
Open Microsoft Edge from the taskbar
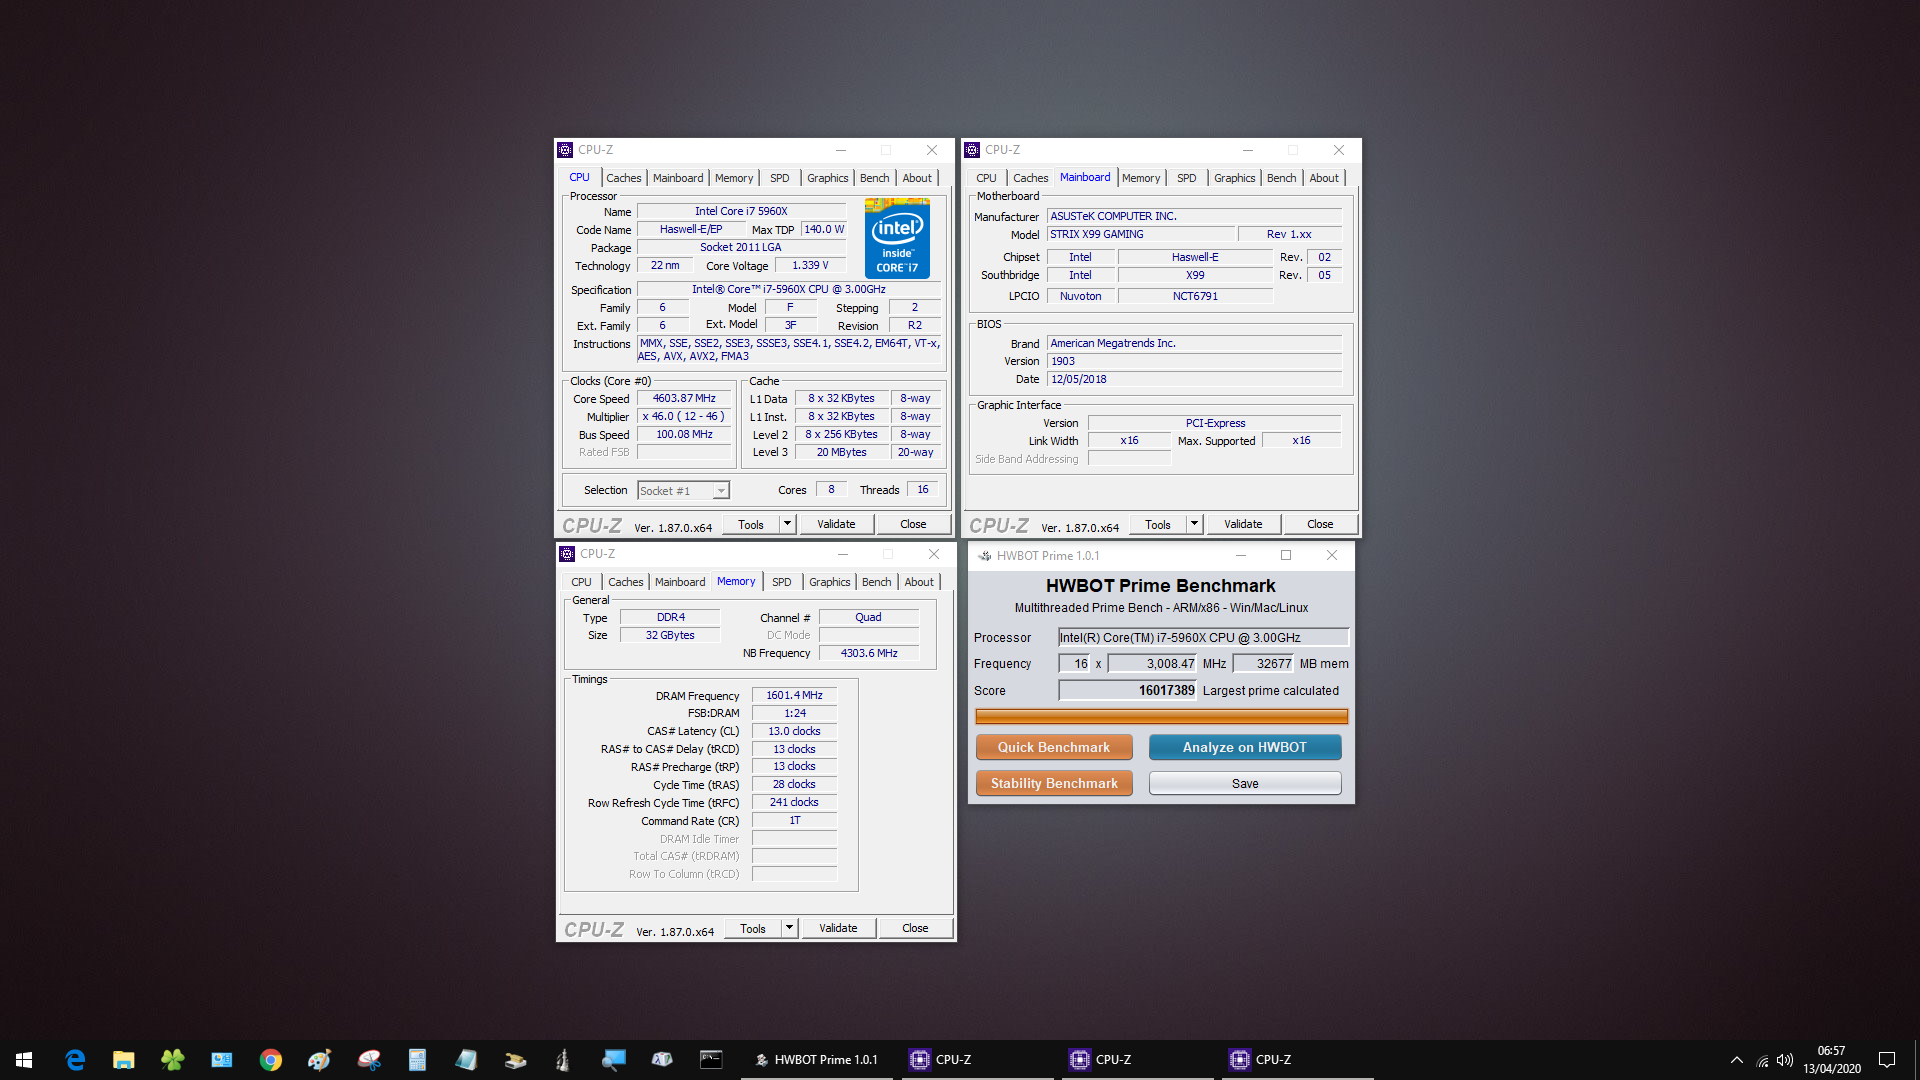[x=75, y=1060]
